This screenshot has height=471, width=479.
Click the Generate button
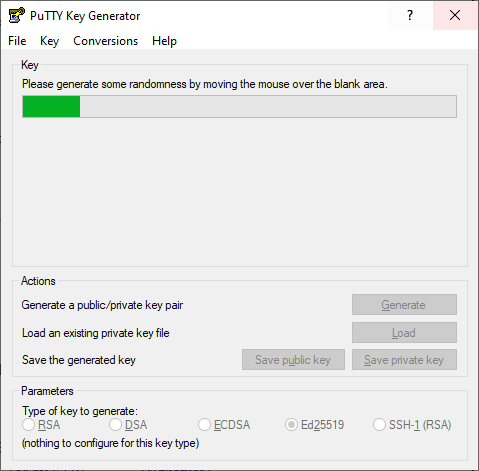point(404,304)
